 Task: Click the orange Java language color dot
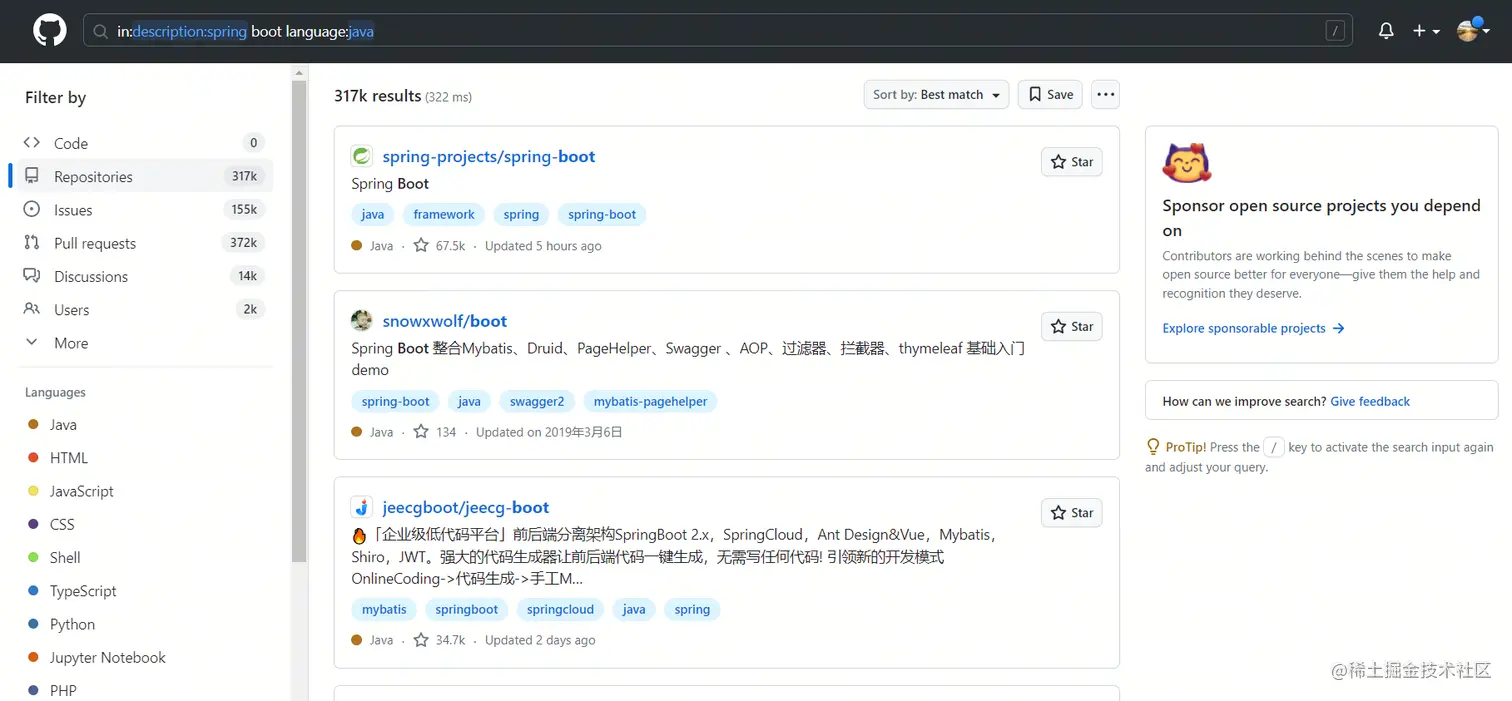pos(33,425)
